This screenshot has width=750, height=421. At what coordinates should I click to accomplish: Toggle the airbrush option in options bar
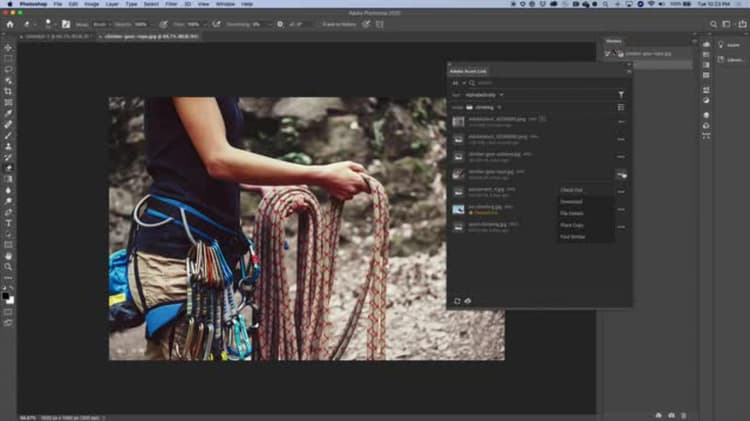click(x=216, y=24)
